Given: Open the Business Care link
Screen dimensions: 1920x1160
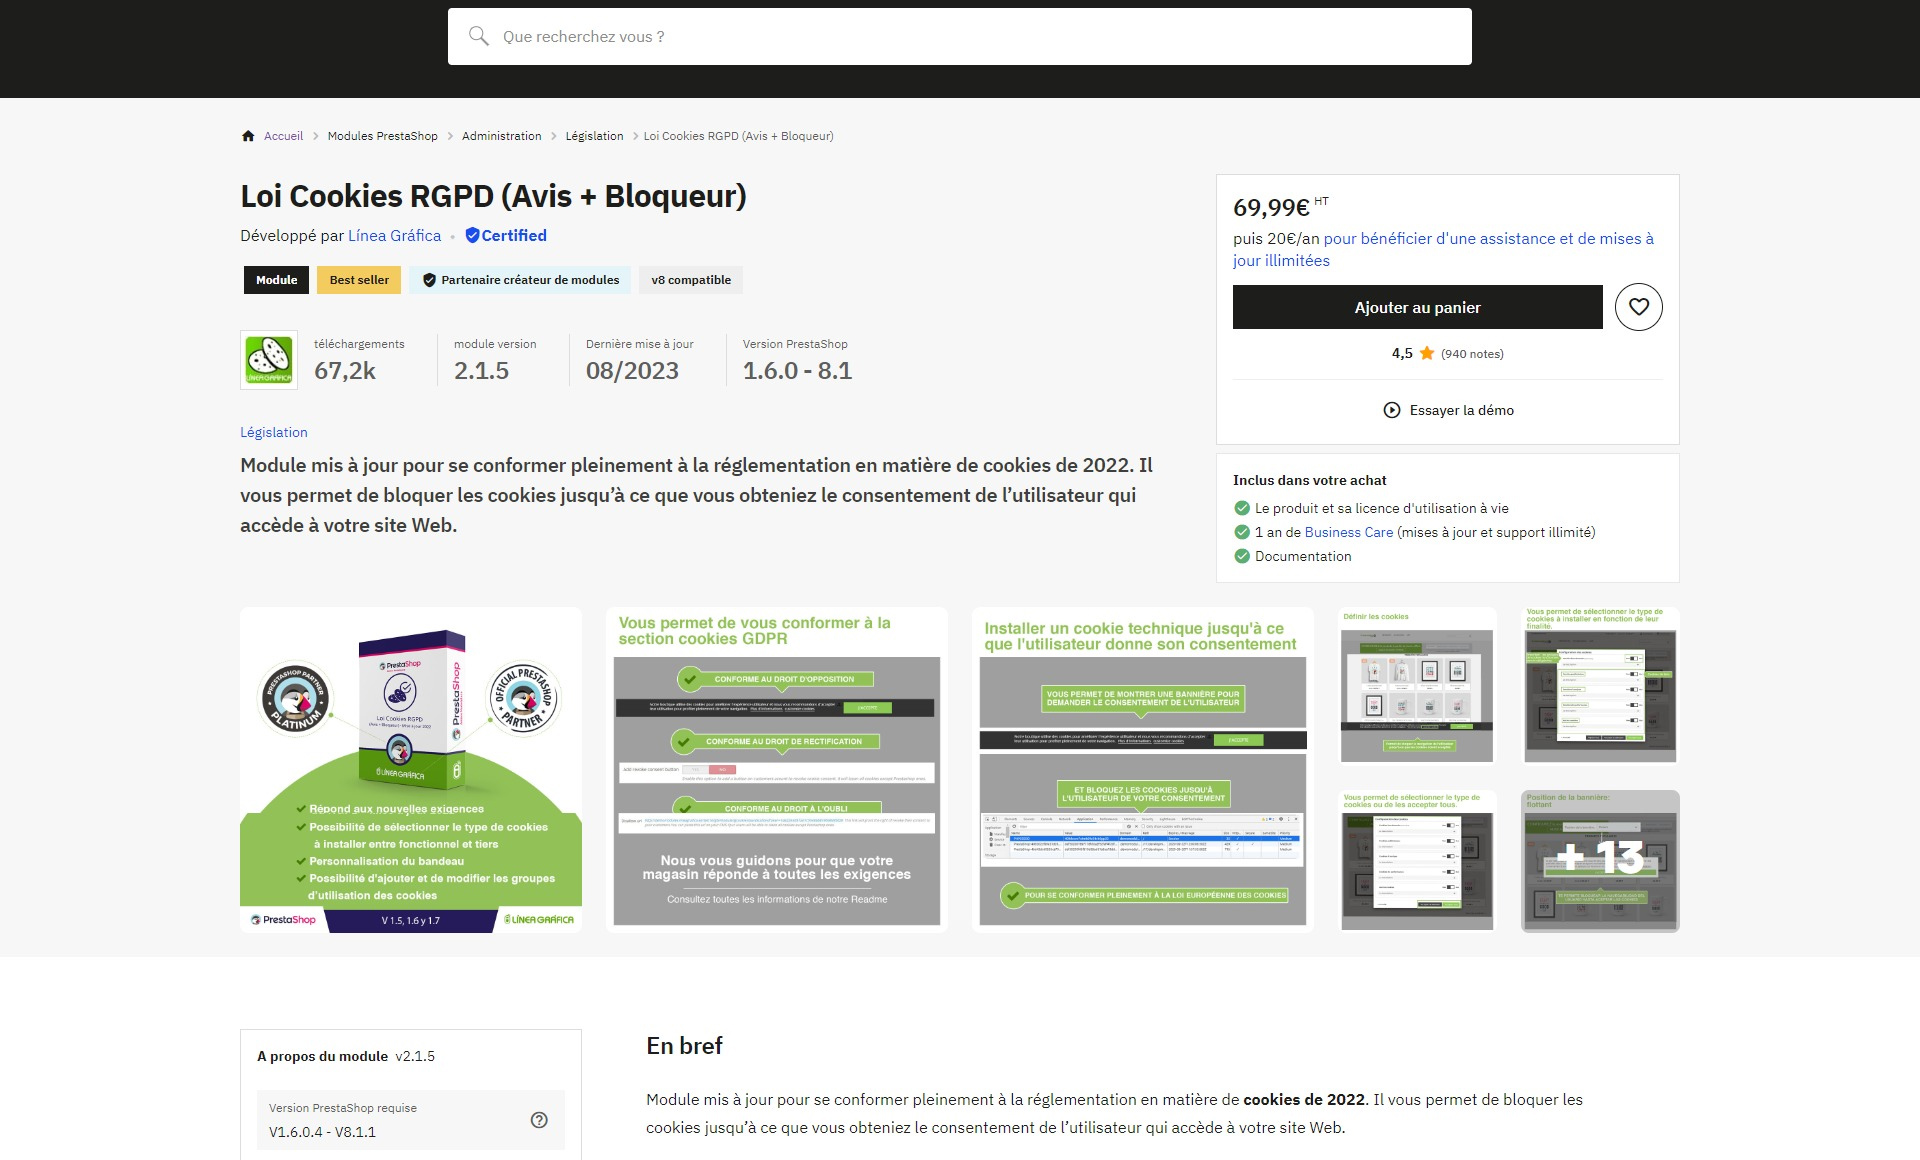Looking at the screenshot, I should (x=1348, y=532).
